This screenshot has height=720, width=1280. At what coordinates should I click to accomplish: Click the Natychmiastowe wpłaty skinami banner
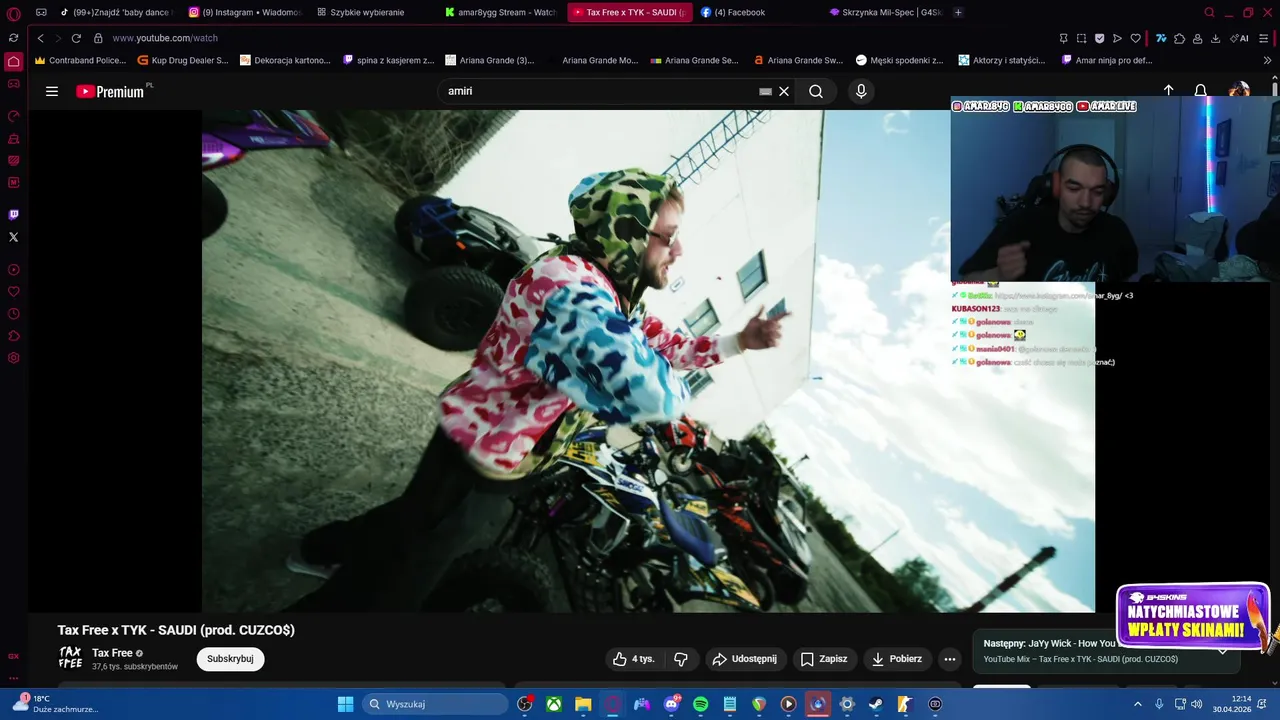(1192, 617)
